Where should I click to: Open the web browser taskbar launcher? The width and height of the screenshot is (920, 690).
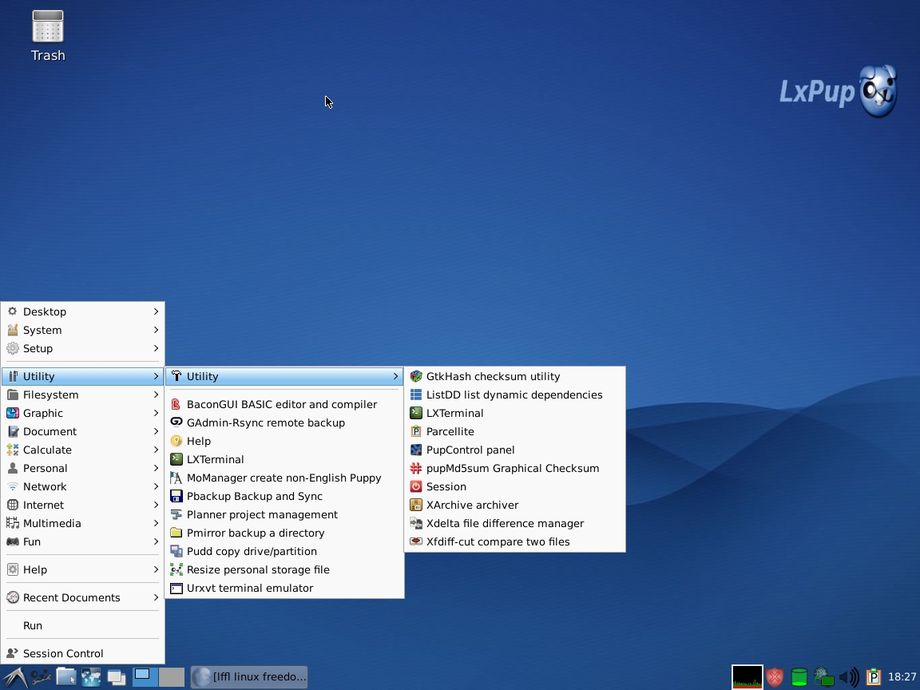click(x=91, y=677)
